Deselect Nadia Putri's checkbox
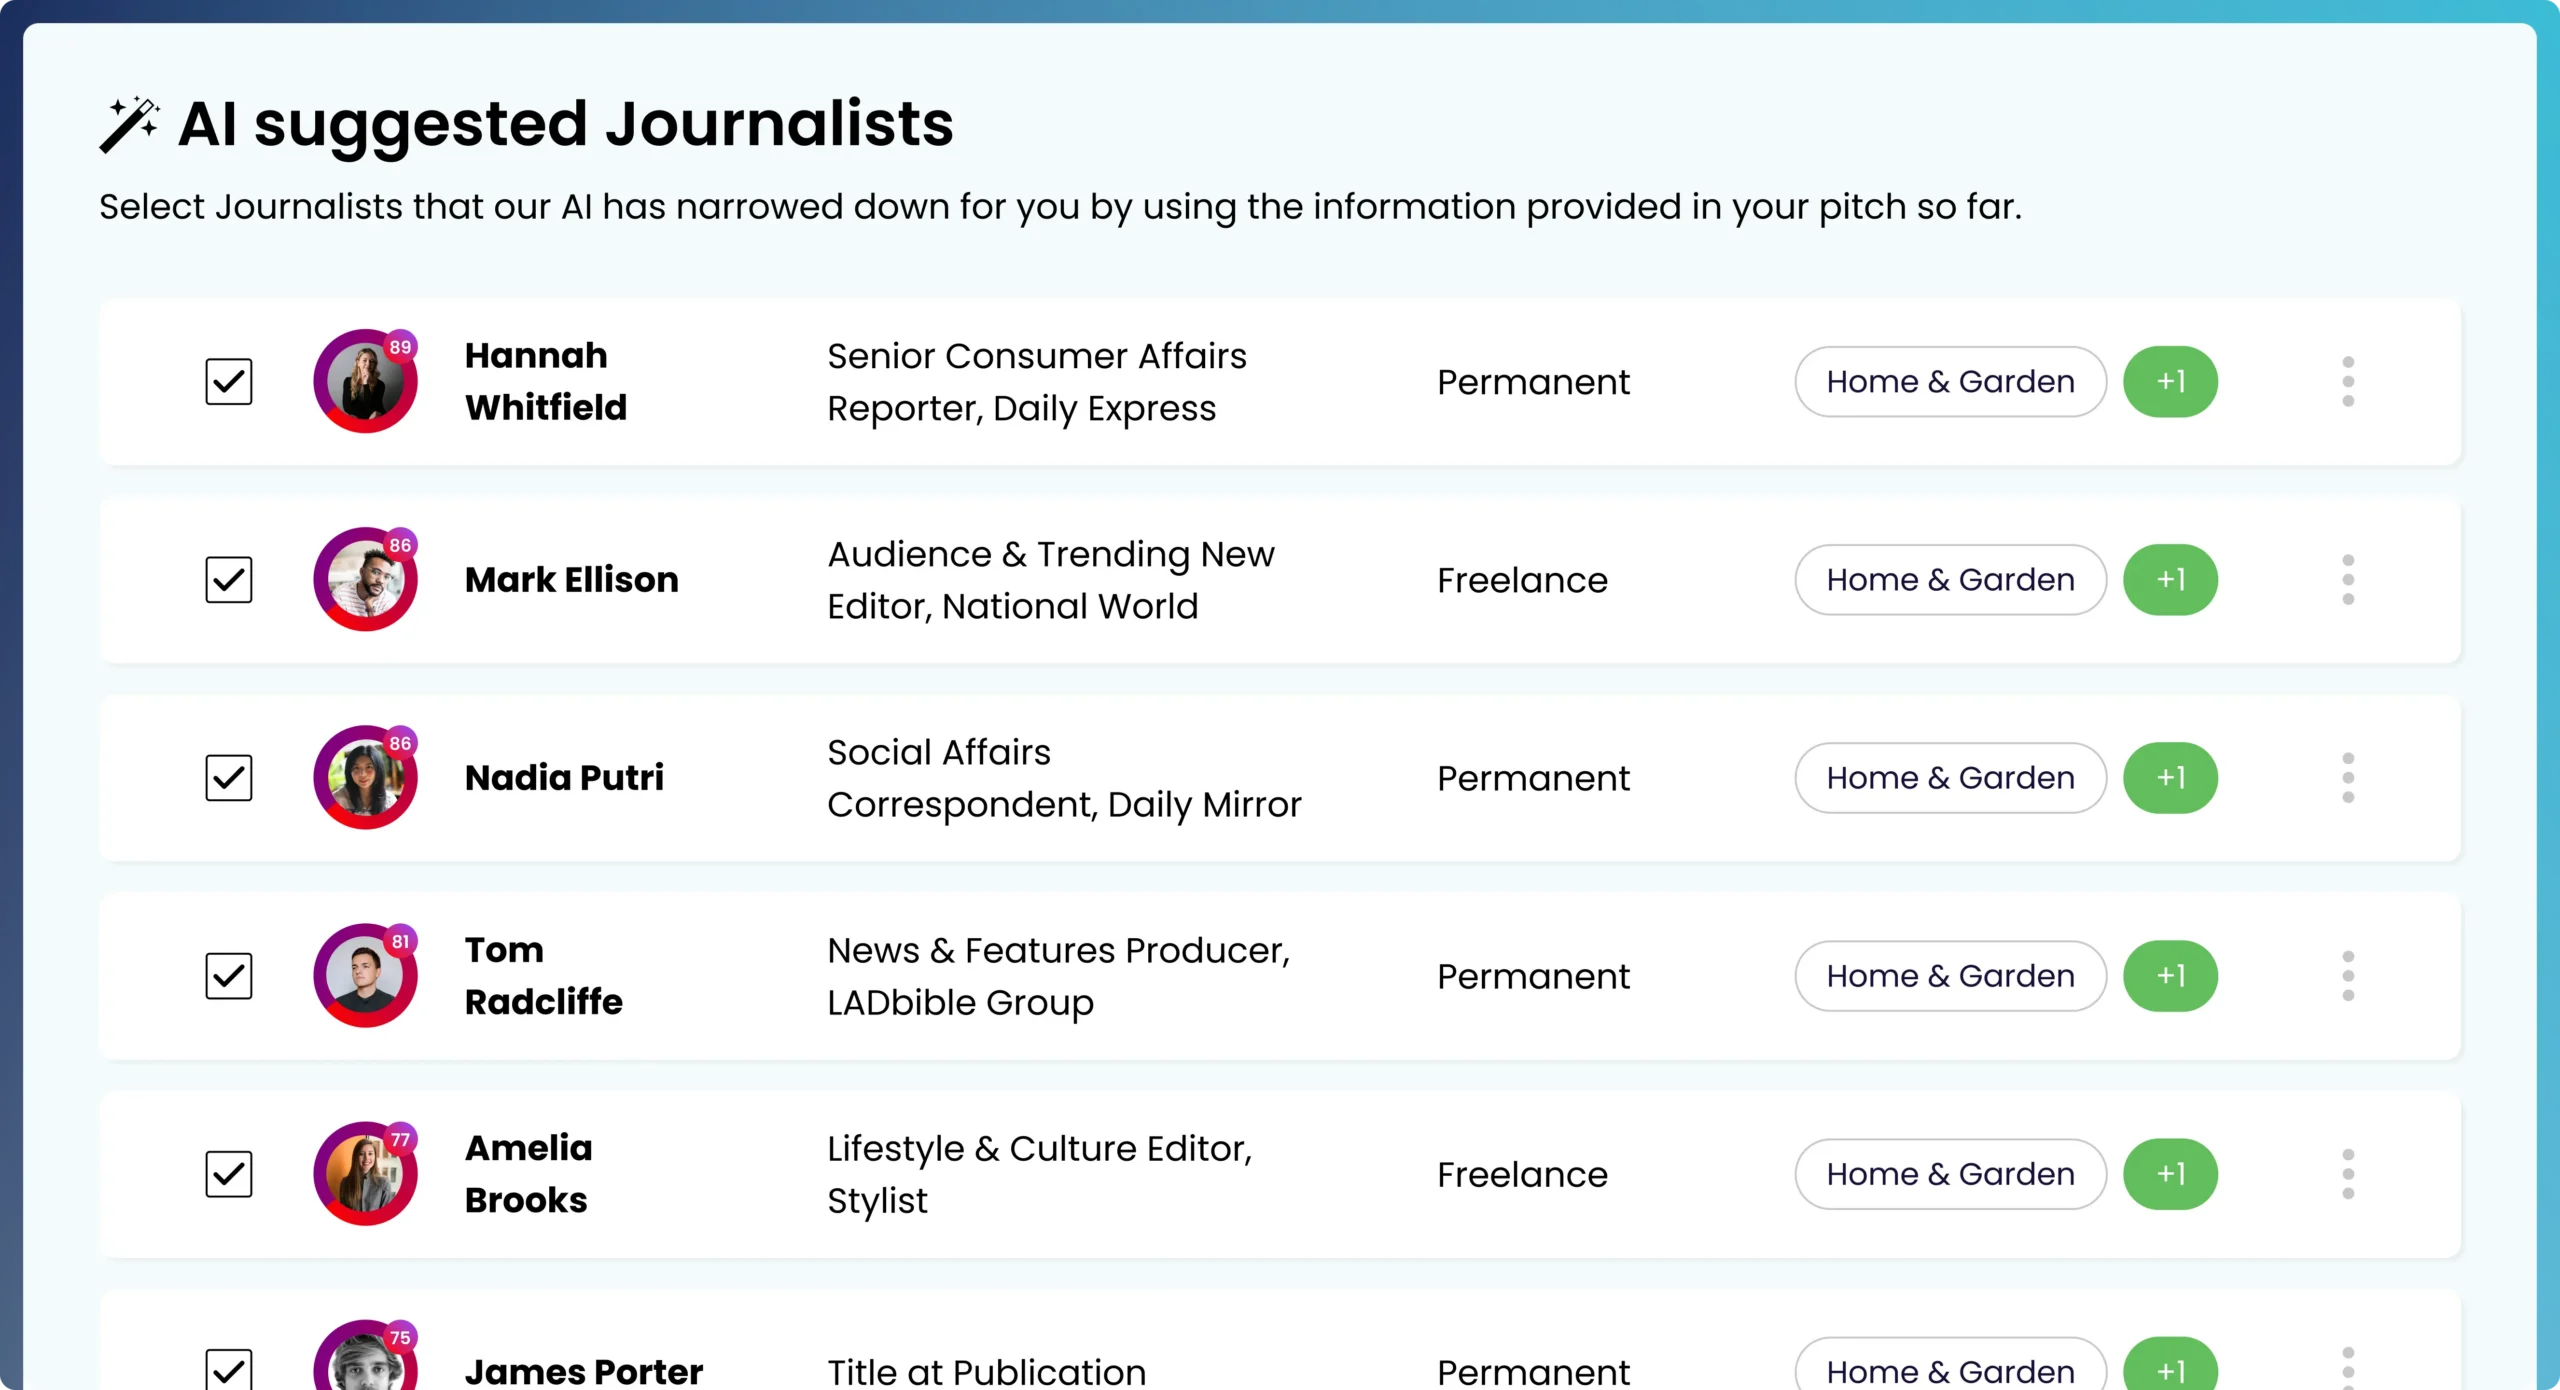 pos(229,777)
